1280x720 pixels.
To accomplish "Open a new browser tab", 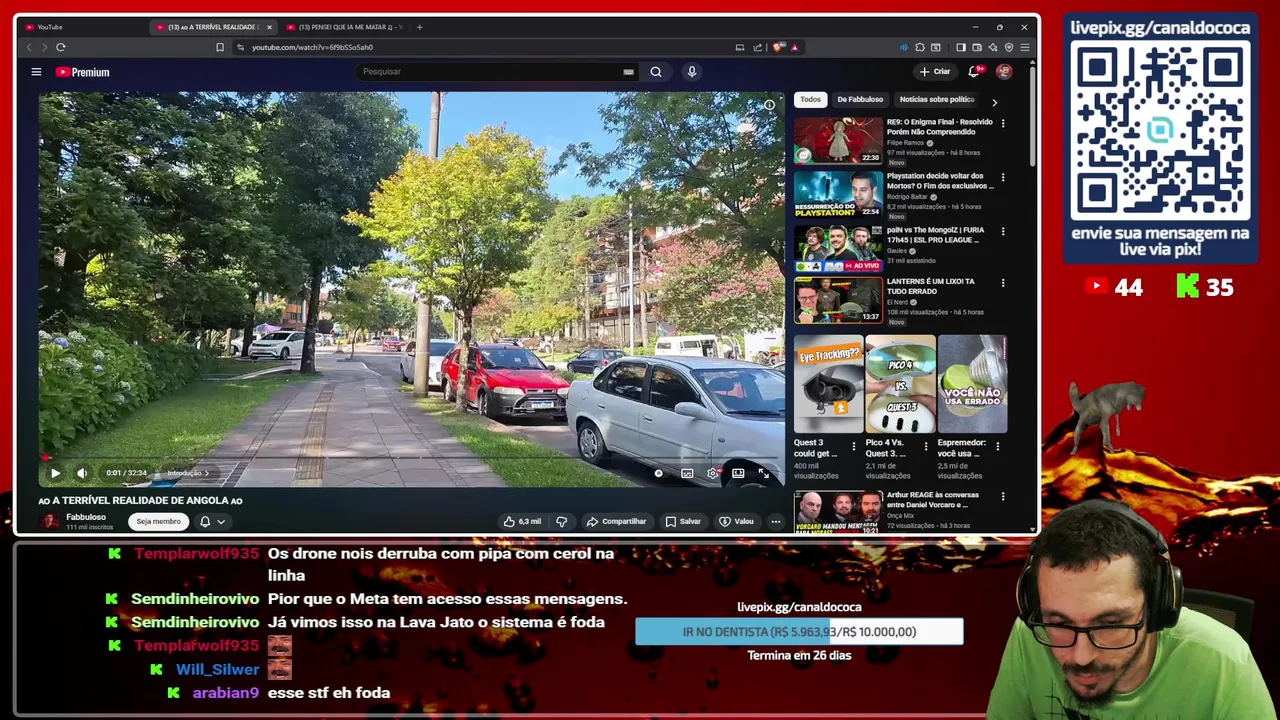I will pos(419,27).
